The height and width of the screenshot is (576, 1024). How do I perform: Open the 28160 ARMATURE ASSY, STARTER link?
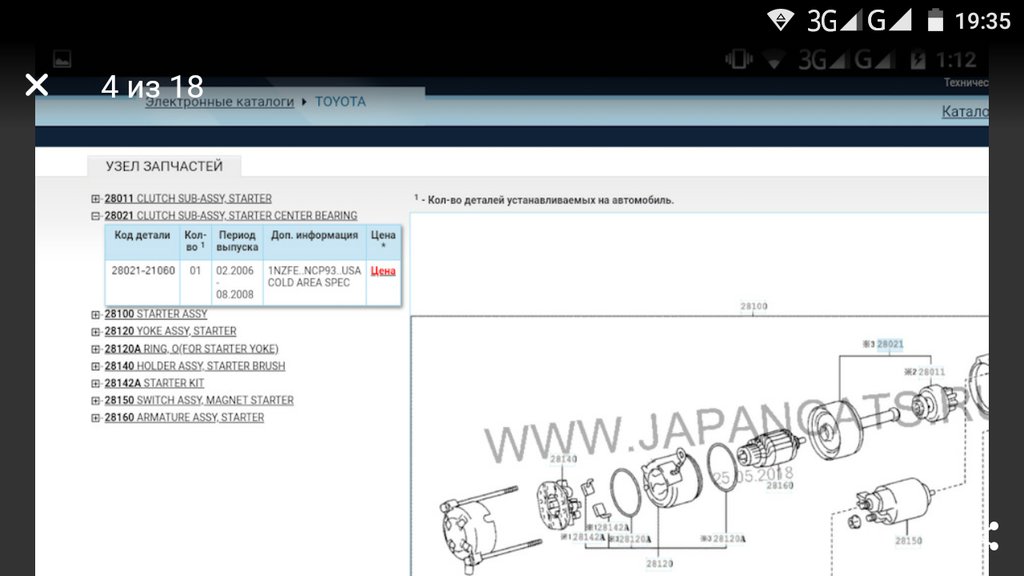click(184, 417)
